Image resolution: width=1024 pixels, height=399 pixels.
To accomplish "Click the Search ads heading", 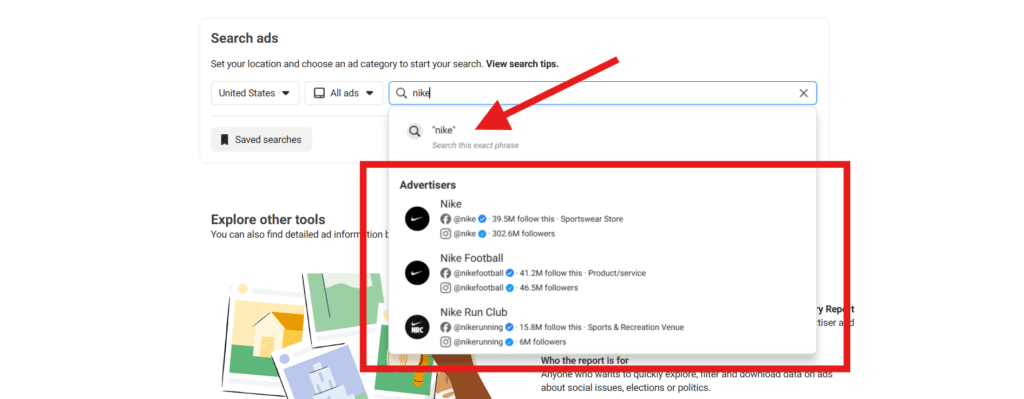I will pyautogui.click(x=244, y=39).
